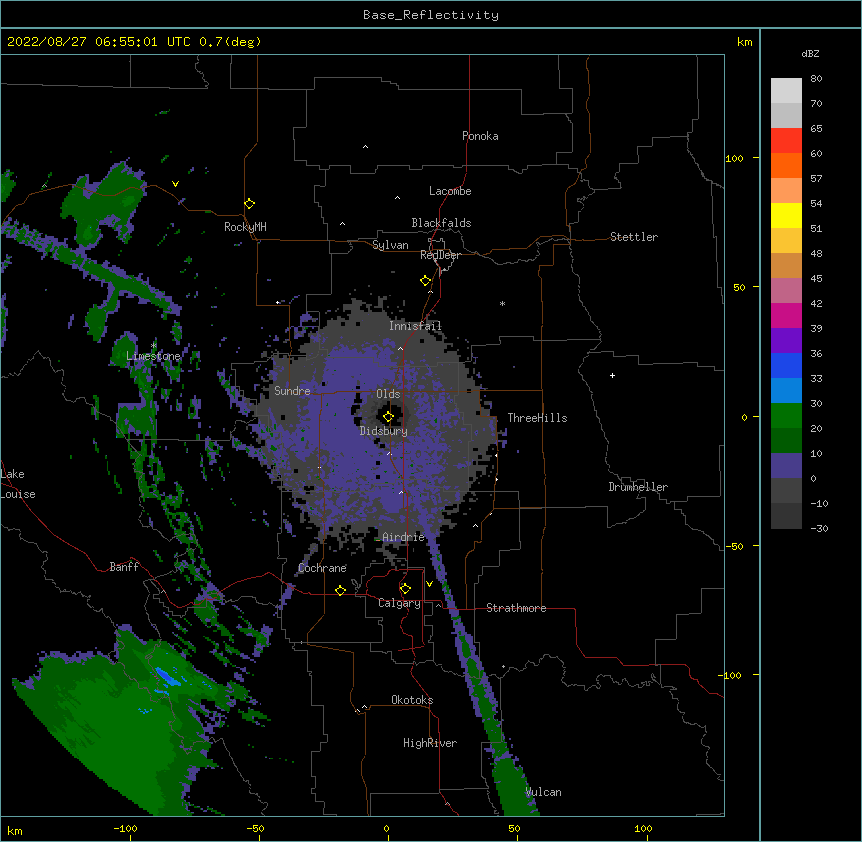Click the Limestone label
862x842 pixels.
pos(153,356)
